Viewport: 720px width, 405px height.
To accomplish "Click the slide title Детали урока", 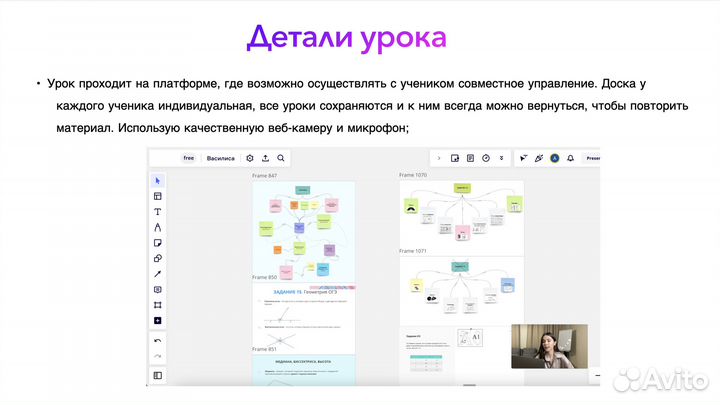I will point(347,38).
